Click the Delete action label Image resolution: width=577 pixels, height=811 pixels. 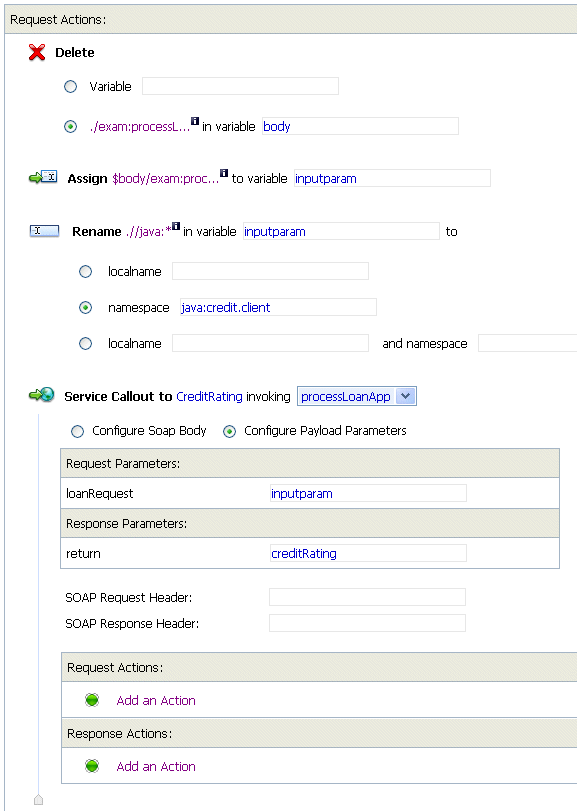click(x=75, y=53)
